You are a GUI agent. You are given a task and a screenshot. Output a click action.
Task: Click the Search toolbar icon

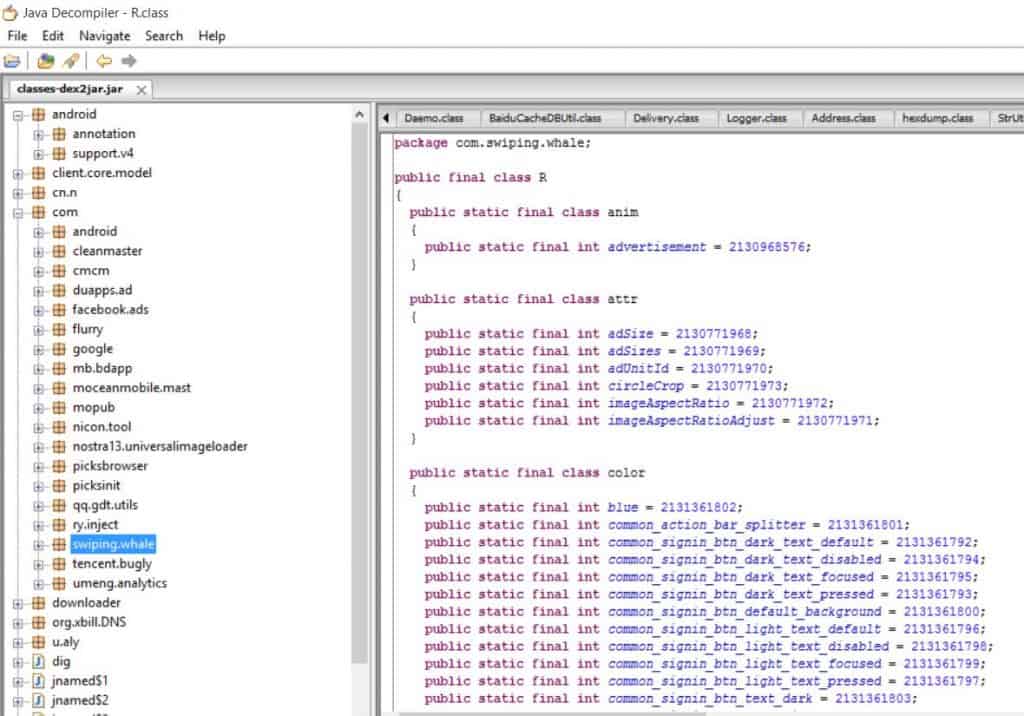click(71, 61)
